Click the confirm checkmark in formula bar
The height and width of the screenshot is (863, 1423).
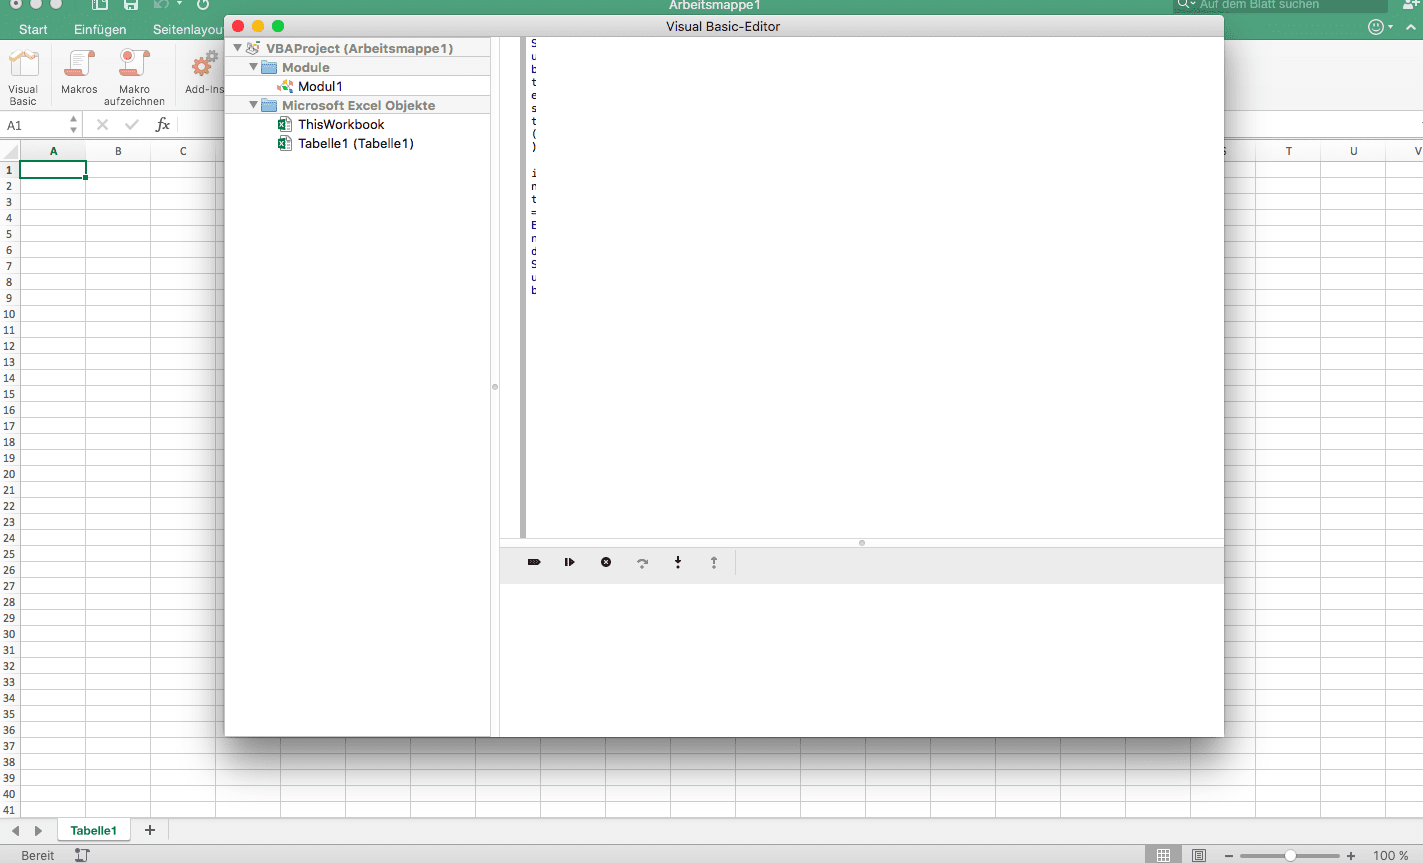[x=132, y=125]
